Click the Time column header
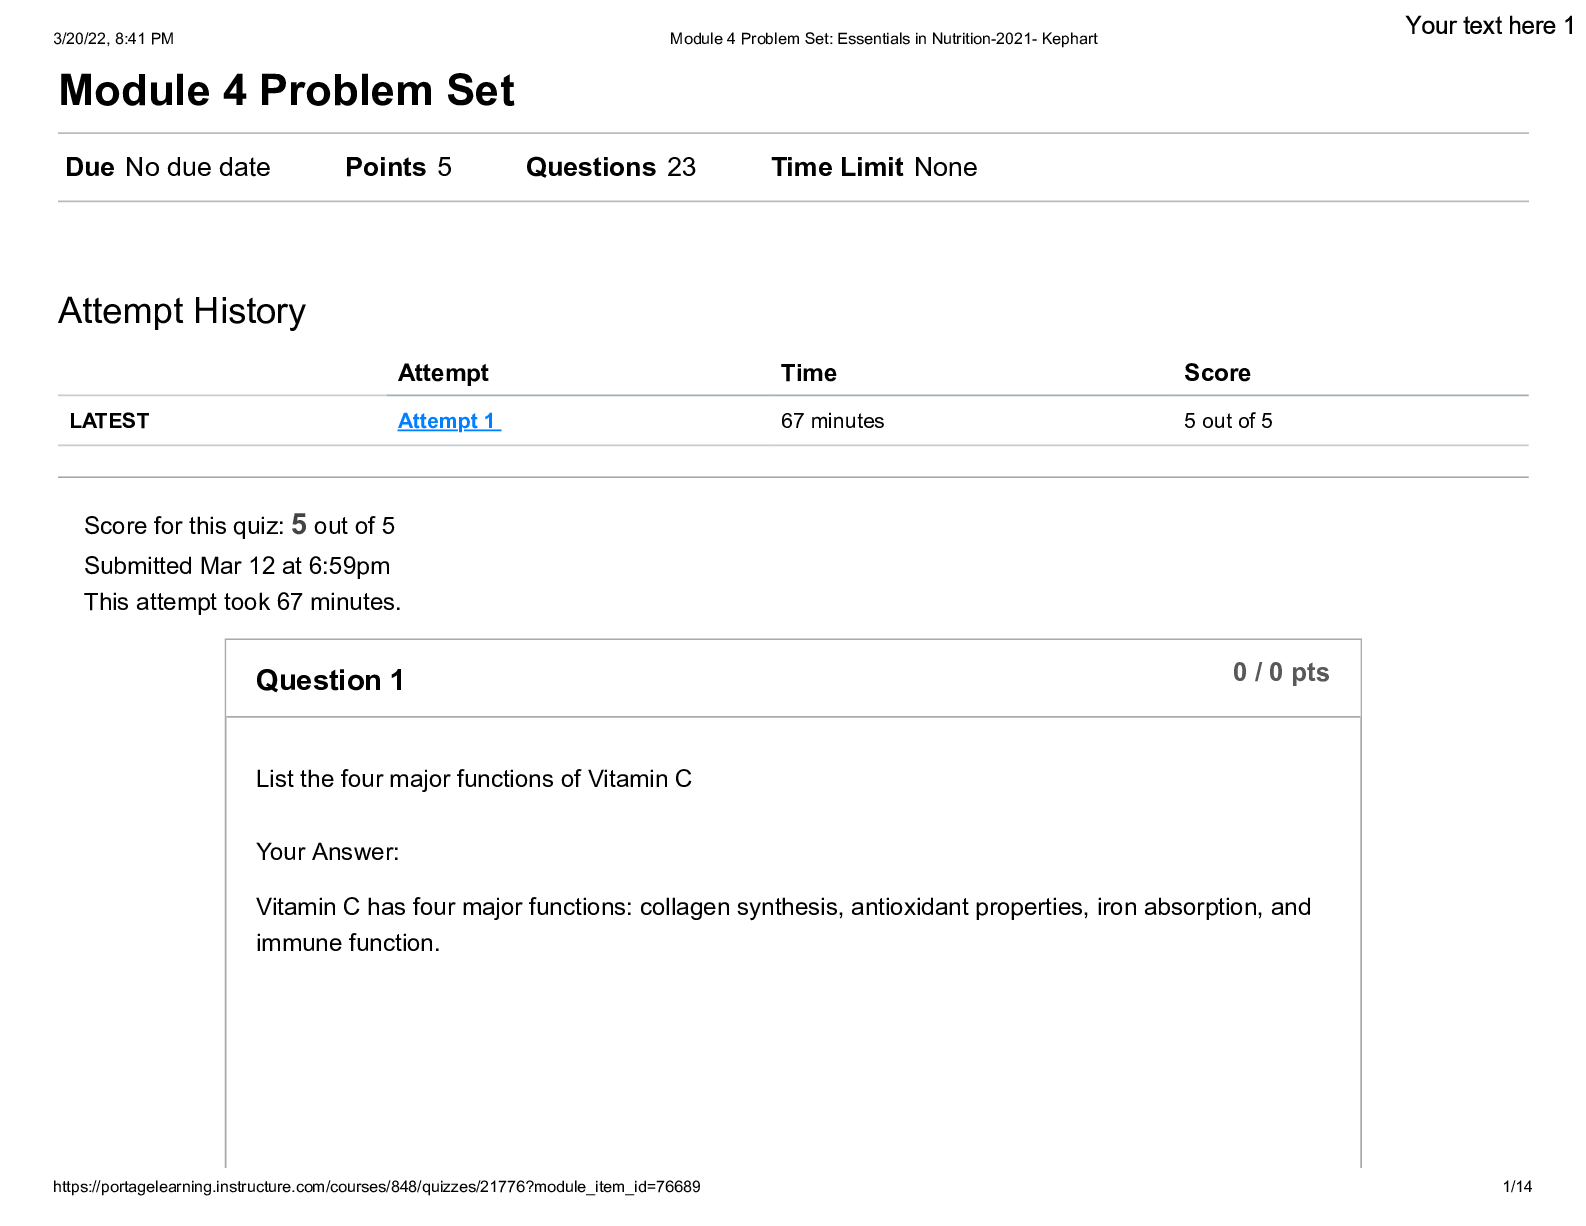Screen dimensions: 1586x1226 tap(808, 373)
